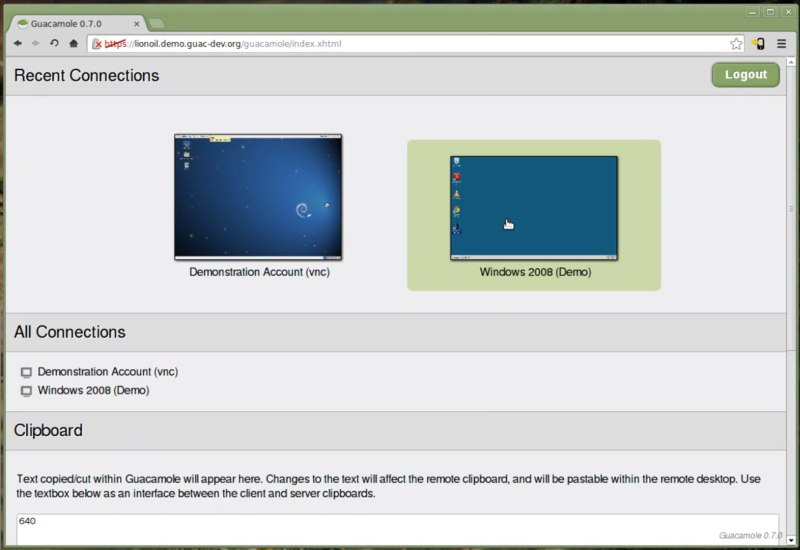Click the Logout button
This screenshot has height=550, width=800.
745,74
